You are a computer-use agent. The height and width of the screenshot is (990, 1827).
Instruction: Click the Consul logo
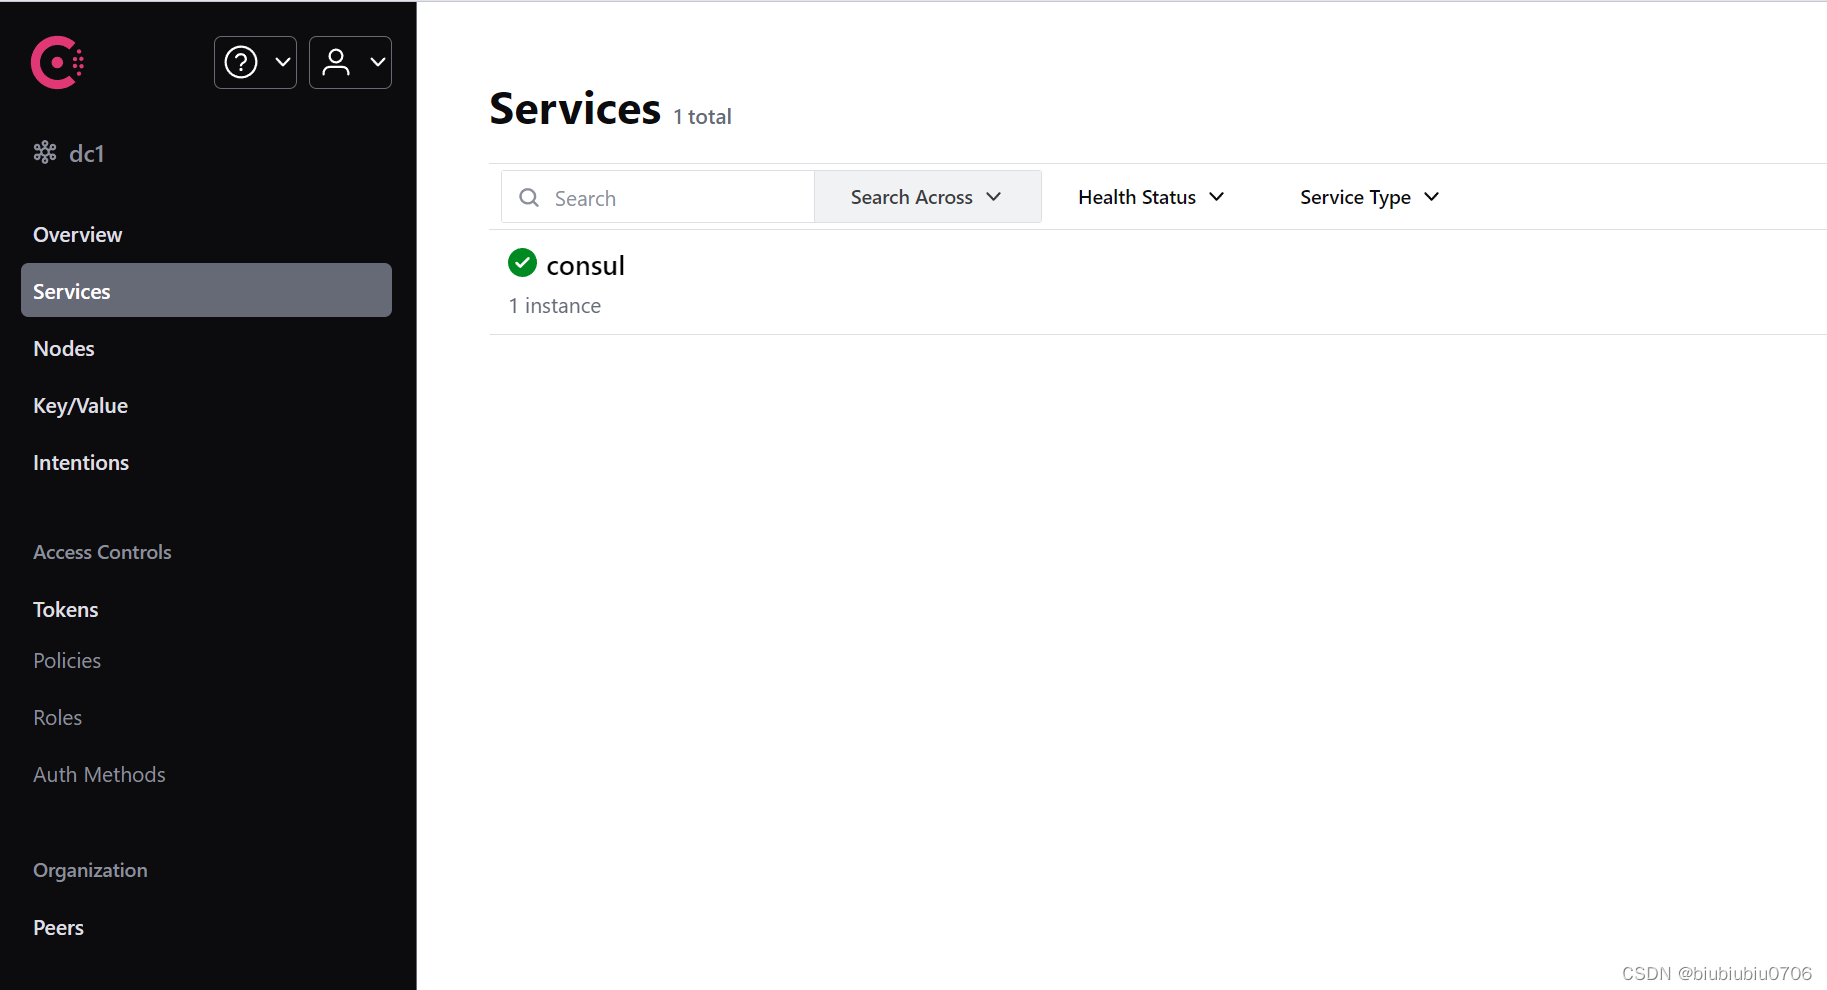(x=56, y=62)
